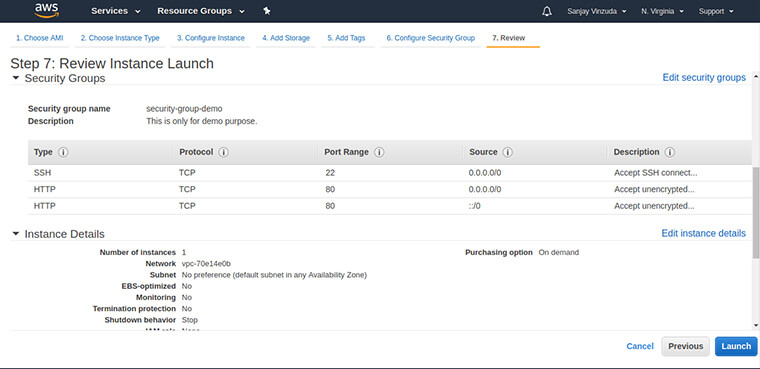Click the pin shortcuts icon in navbar
Screen dimensions: 760x369
(x=267, y=11)
